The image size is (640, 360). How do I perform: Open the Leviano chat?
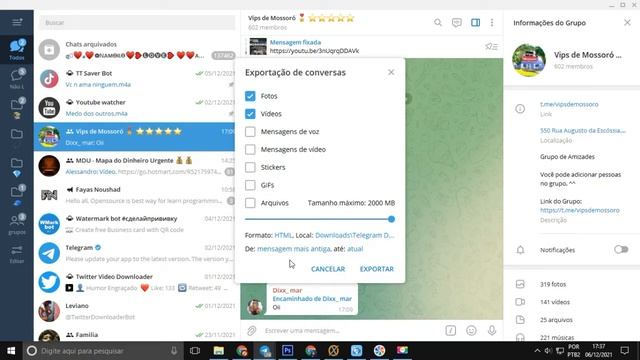(135, 311)
